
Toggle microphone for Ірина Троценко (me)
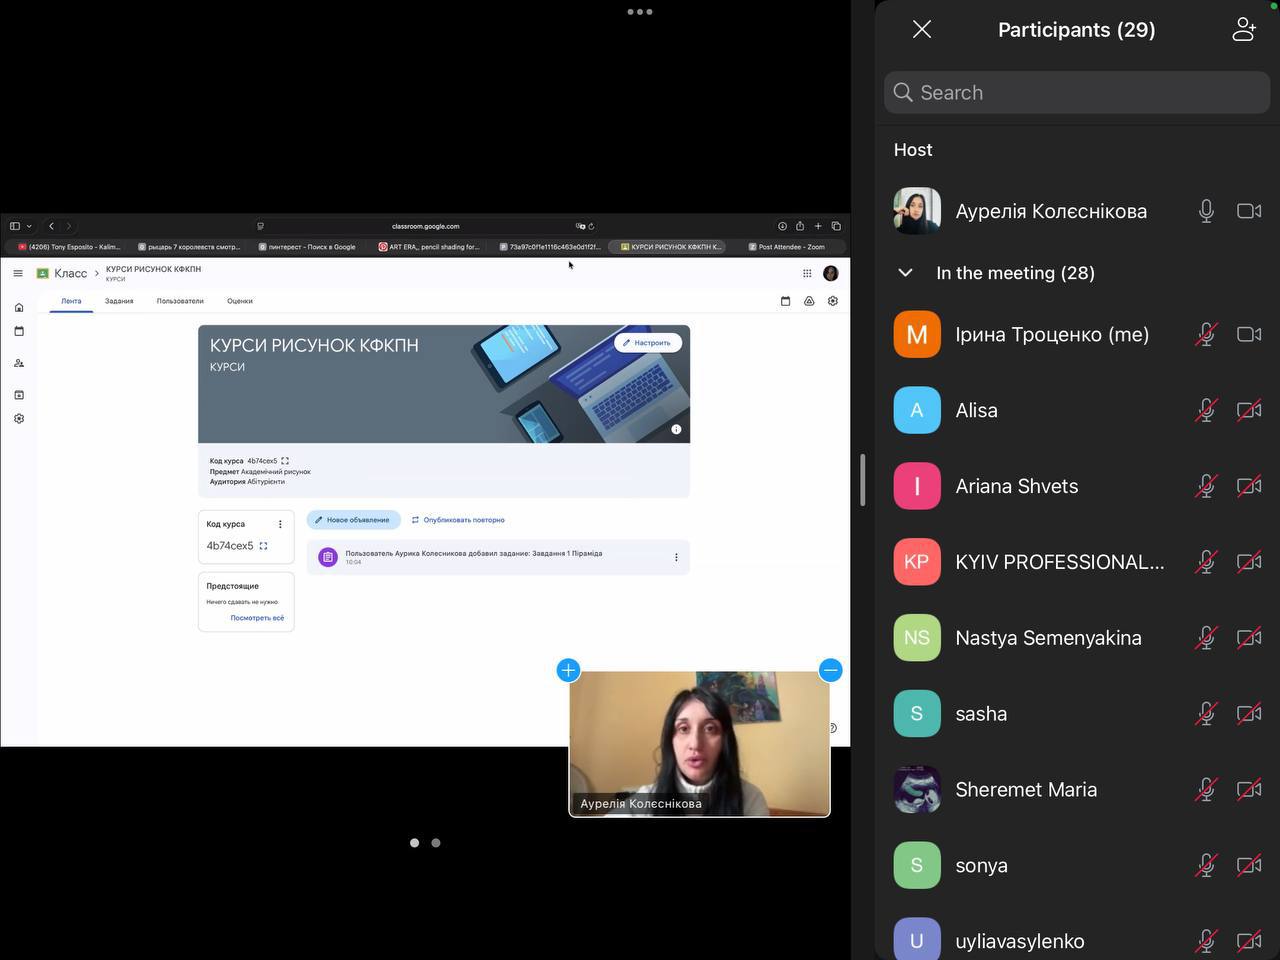point(1206,335)
